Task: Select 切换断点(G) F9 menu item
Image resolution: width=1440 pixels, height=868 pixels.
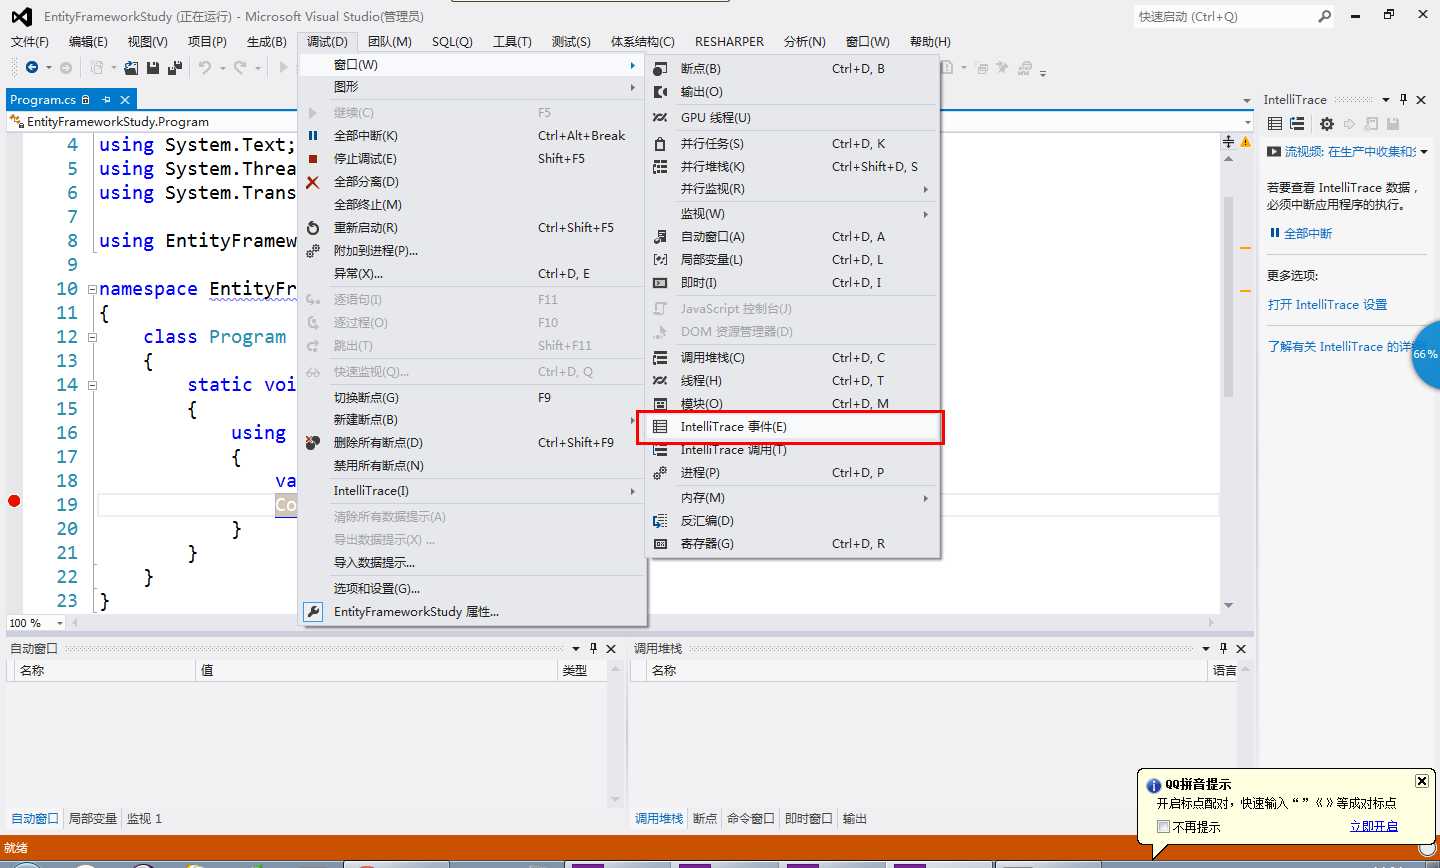Action: pos(472,398)
